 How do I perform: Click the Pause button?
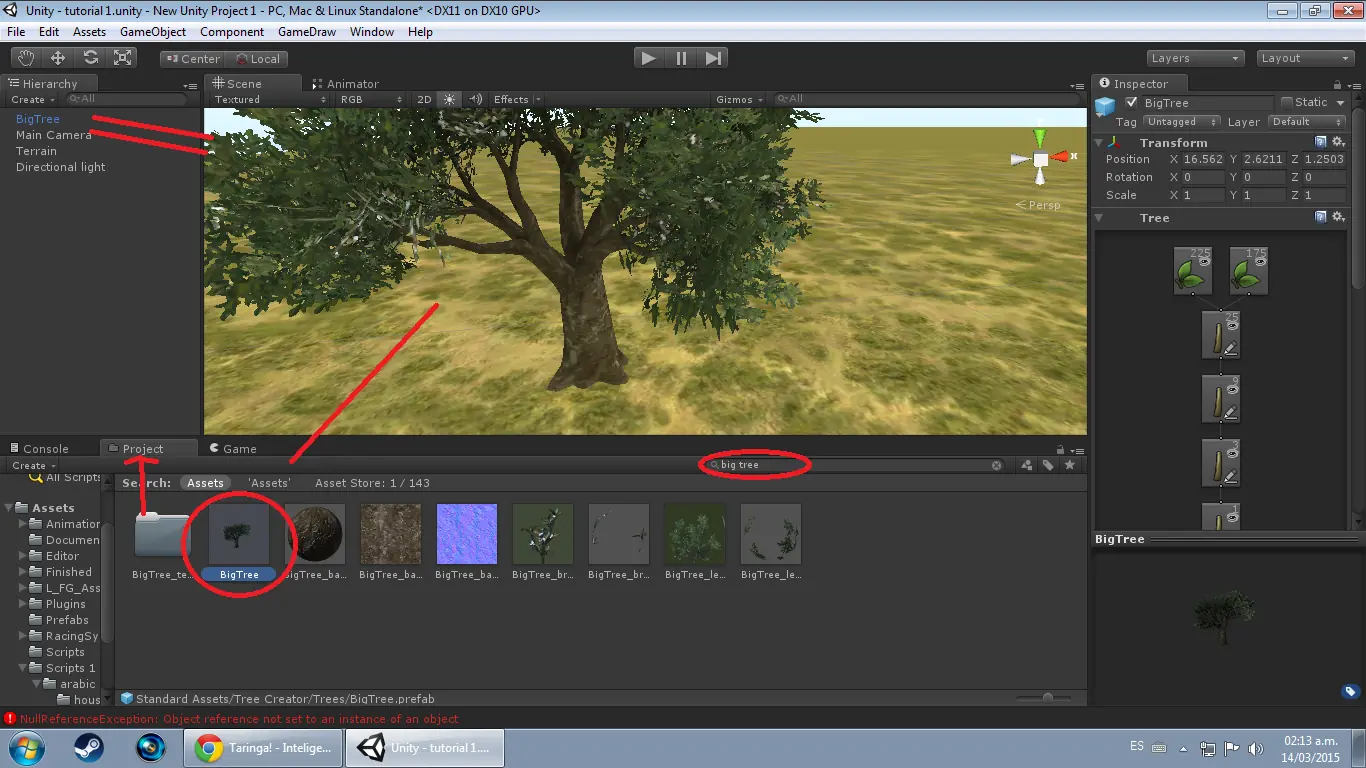pos(681,58)
